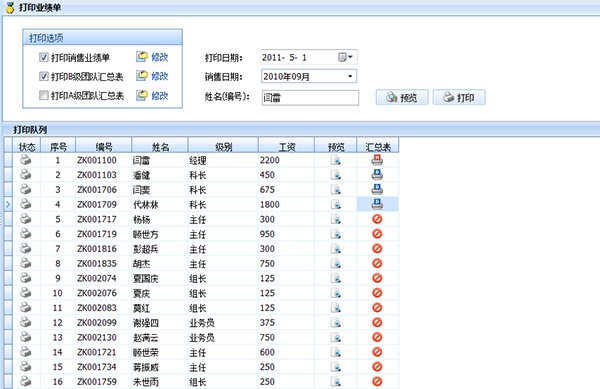Click the printer status icon for ZK001835

[x=26, y=263]
